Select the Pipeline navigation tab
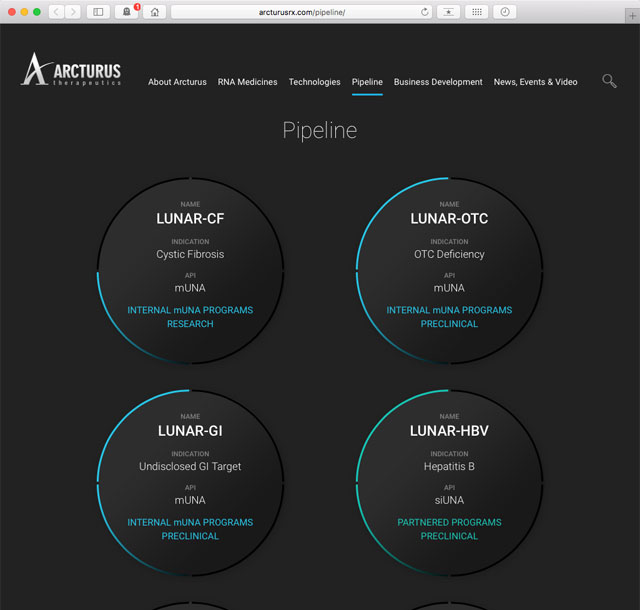 click(367, 82)
